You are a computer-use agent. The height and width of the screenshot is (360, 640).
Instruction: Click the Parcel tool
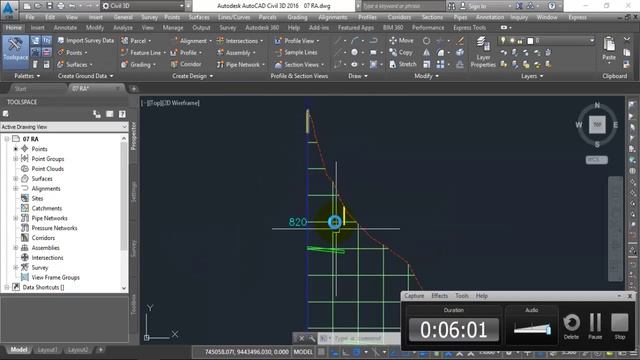pyautogui.click(x=136, y=41)
